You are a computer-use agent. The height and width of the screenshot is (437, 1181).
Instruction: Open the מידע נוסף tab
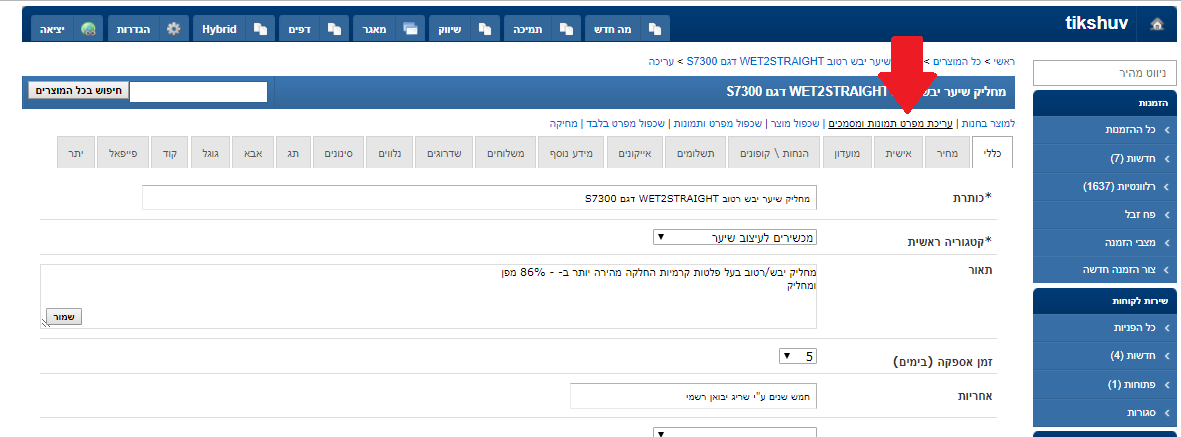click(569, 152)
